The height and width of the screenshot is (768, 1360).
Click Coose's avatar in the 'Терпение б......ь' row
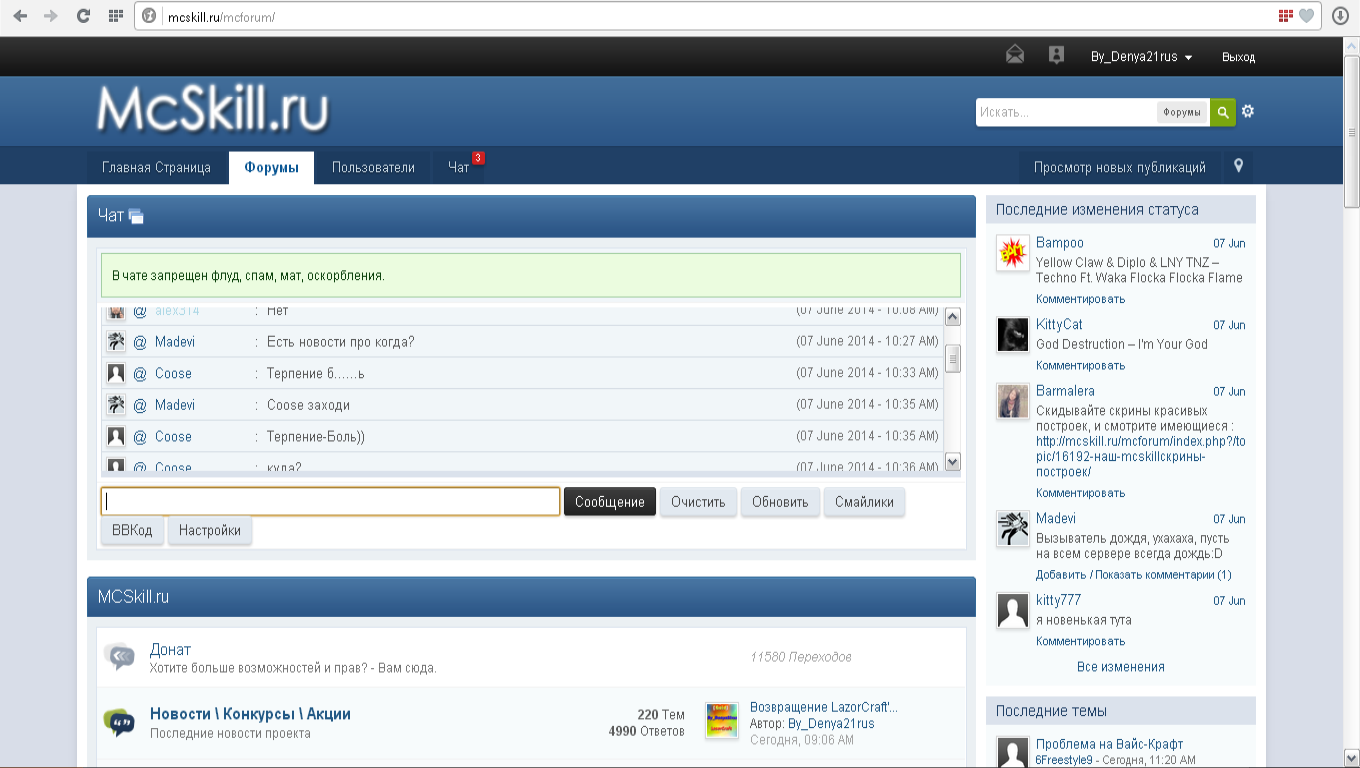(116, 373)
